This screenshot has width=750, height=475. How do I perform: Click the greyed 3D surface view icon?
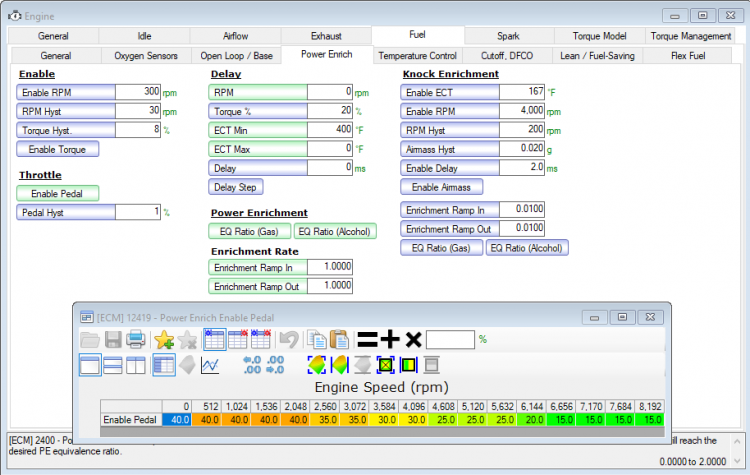[188, 365]
